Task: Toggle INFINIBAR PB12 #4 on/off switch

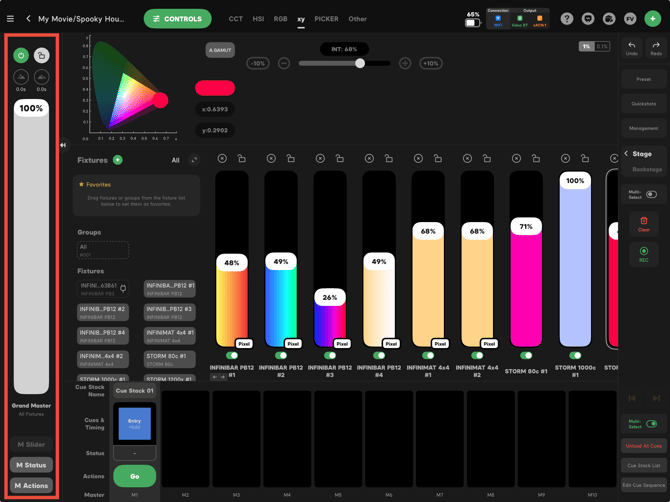Action: click(379, 355)
